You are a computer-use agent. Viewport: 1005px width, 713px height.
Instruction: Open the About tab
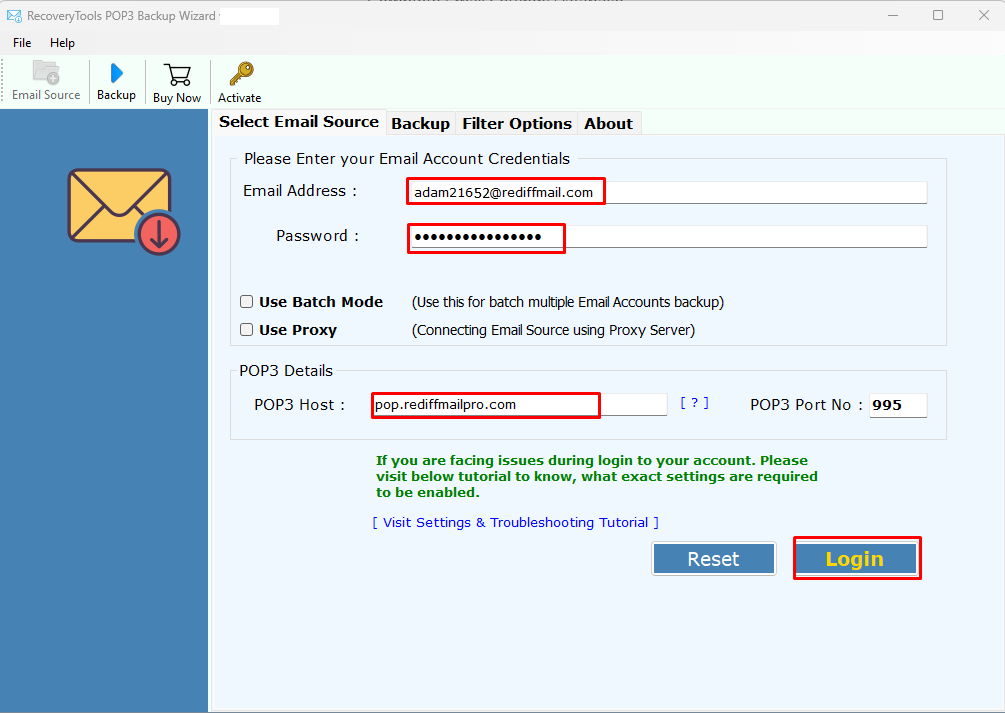(608, 124)
